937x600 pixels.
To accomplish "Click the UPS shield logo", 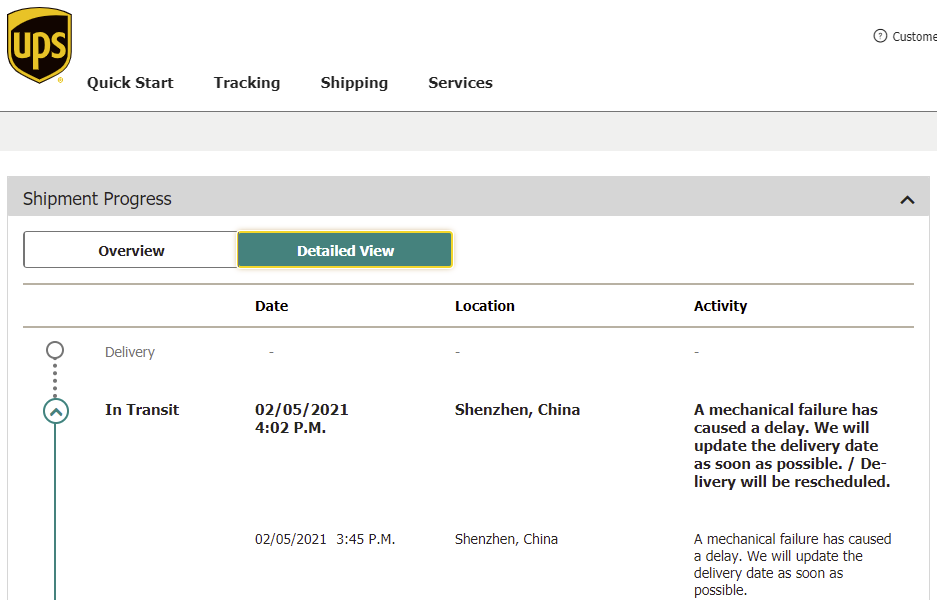I will tap(39, 45).
